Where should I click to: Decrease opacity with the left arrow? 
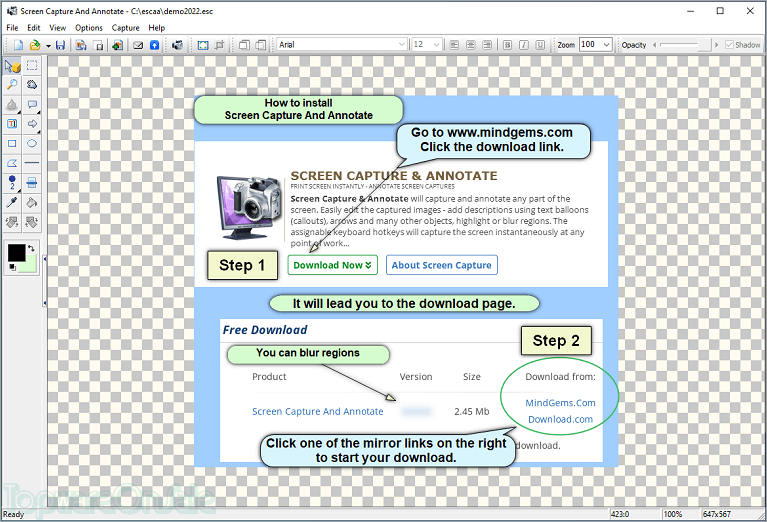pos(654,45)
